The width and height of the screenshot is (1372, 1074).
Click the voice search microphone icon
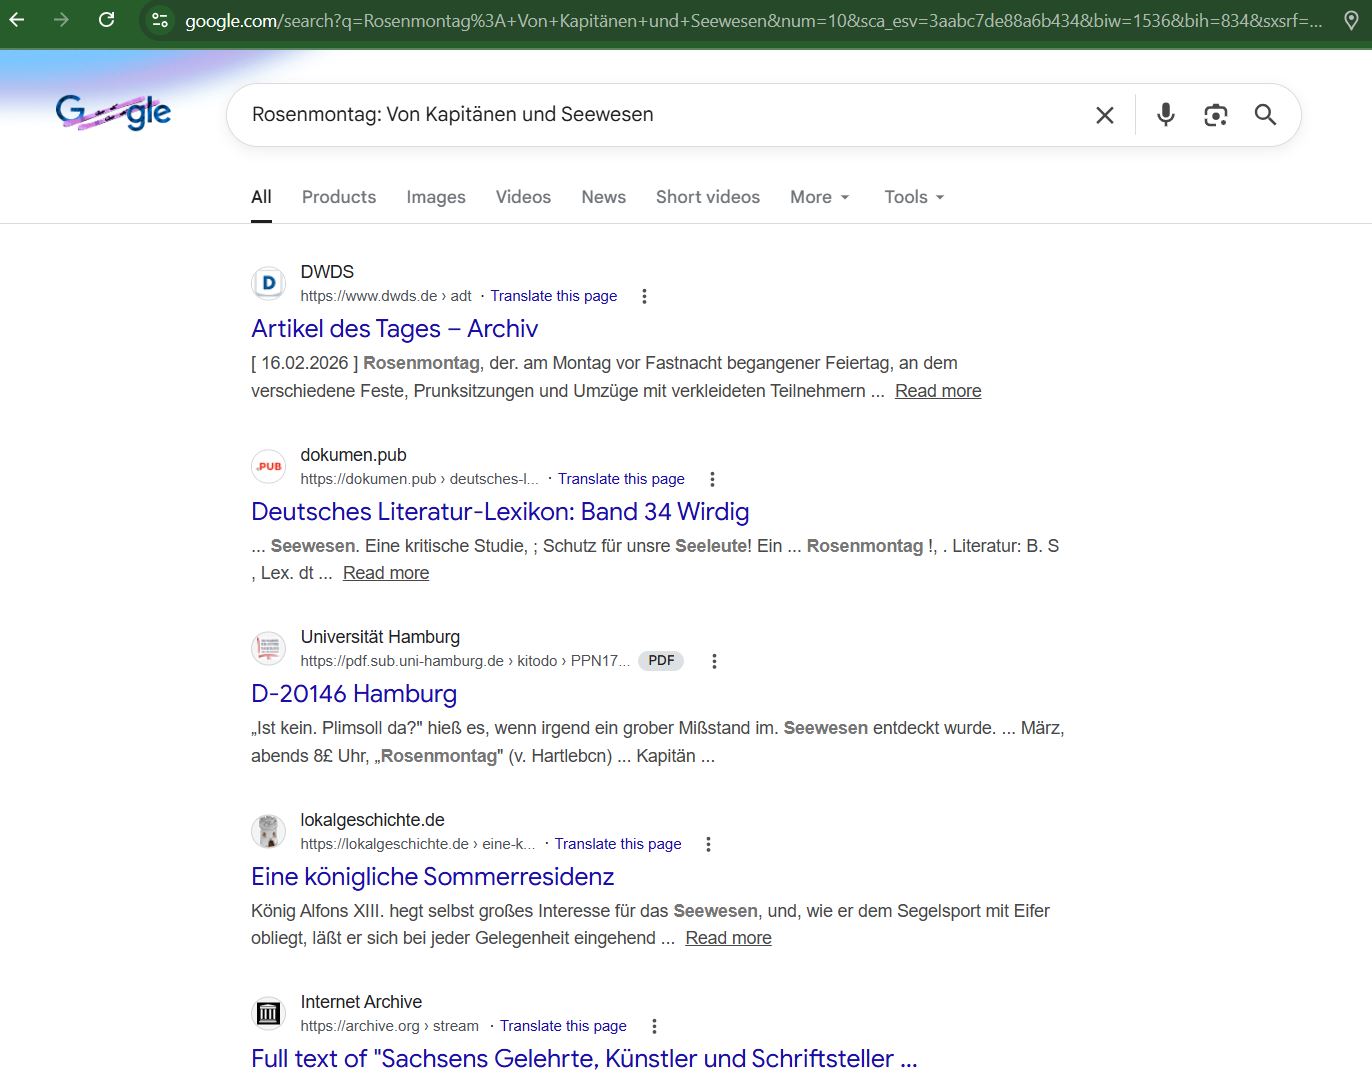coord(1165,115)
